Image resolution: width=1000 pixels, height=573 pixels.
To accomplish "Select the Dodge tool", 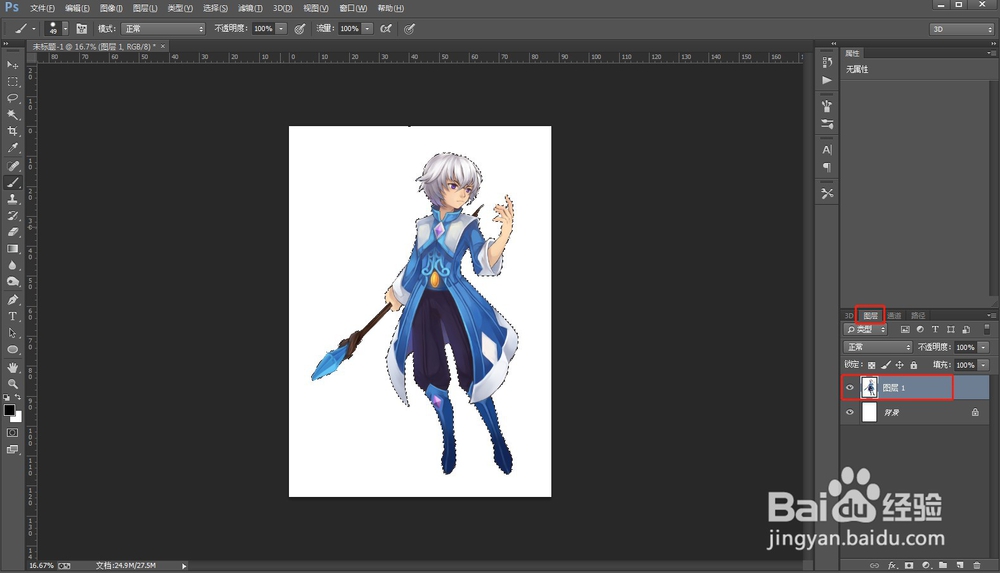I will tap(12, 282).
